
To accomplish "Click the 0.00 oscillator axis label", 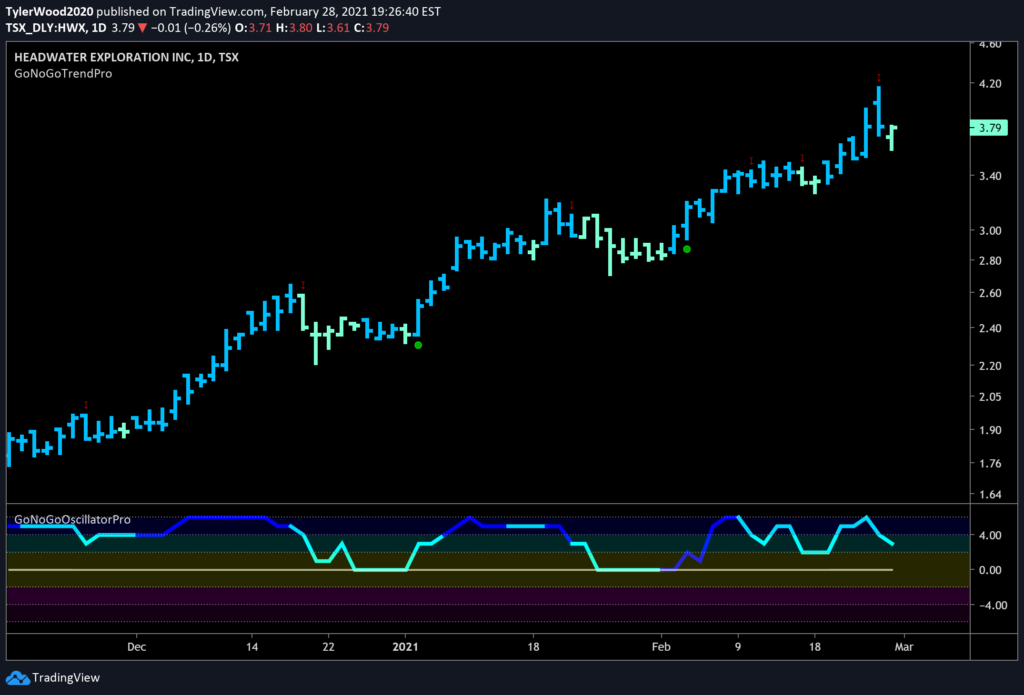I will click(x=990, y=570).
